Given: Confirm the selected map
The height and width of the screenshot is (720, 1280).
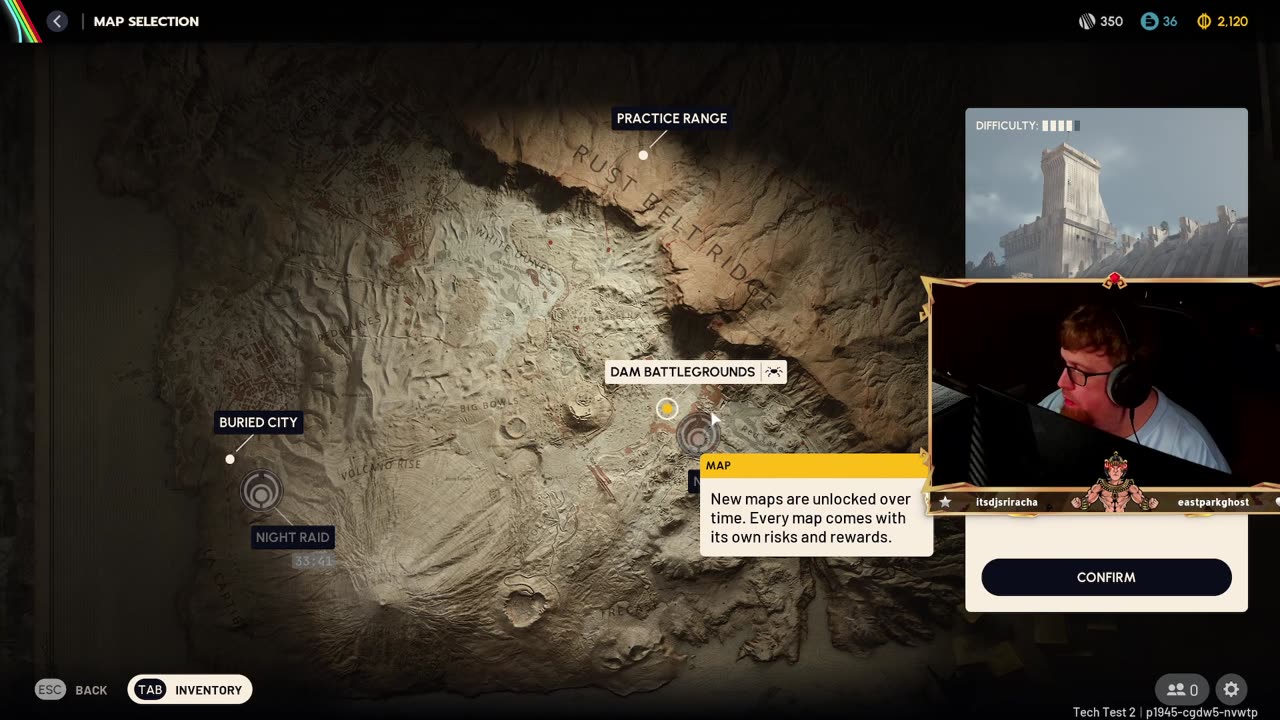Looking at the screenshot, I should click(x=1106, y=577).
